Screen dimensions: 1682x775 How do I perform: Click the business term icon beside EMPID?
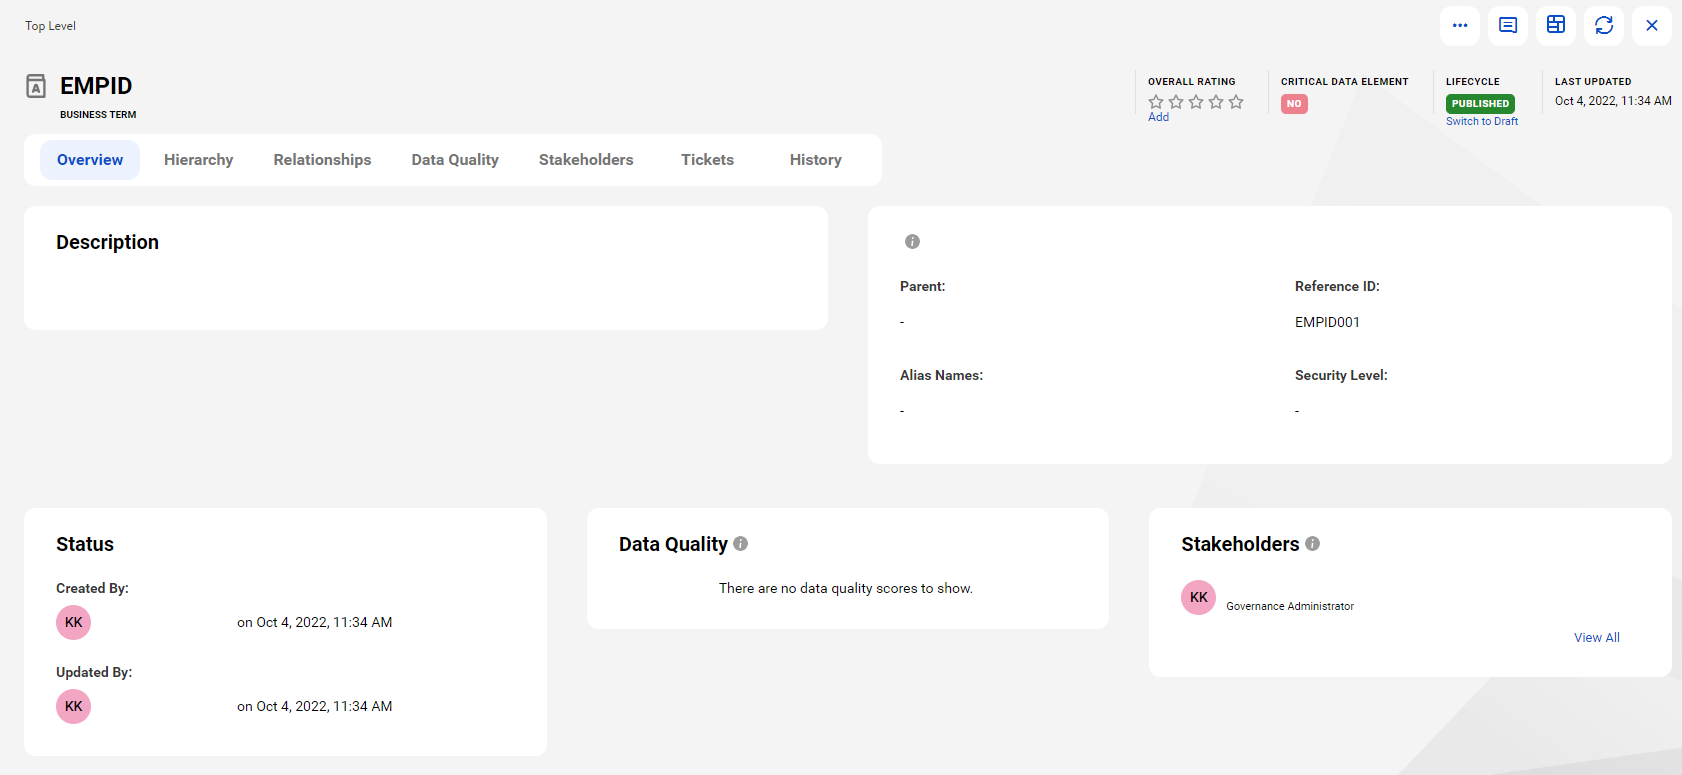[x=36, y=86]
